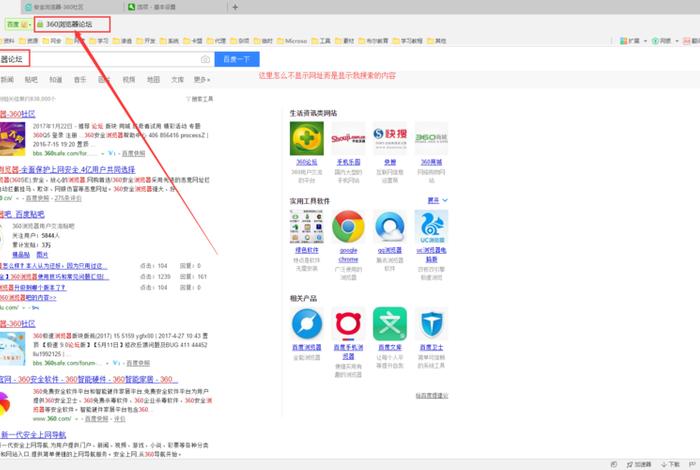
Task: Click the 绿色软件 icon grid thumbnail
Action: 306,227
